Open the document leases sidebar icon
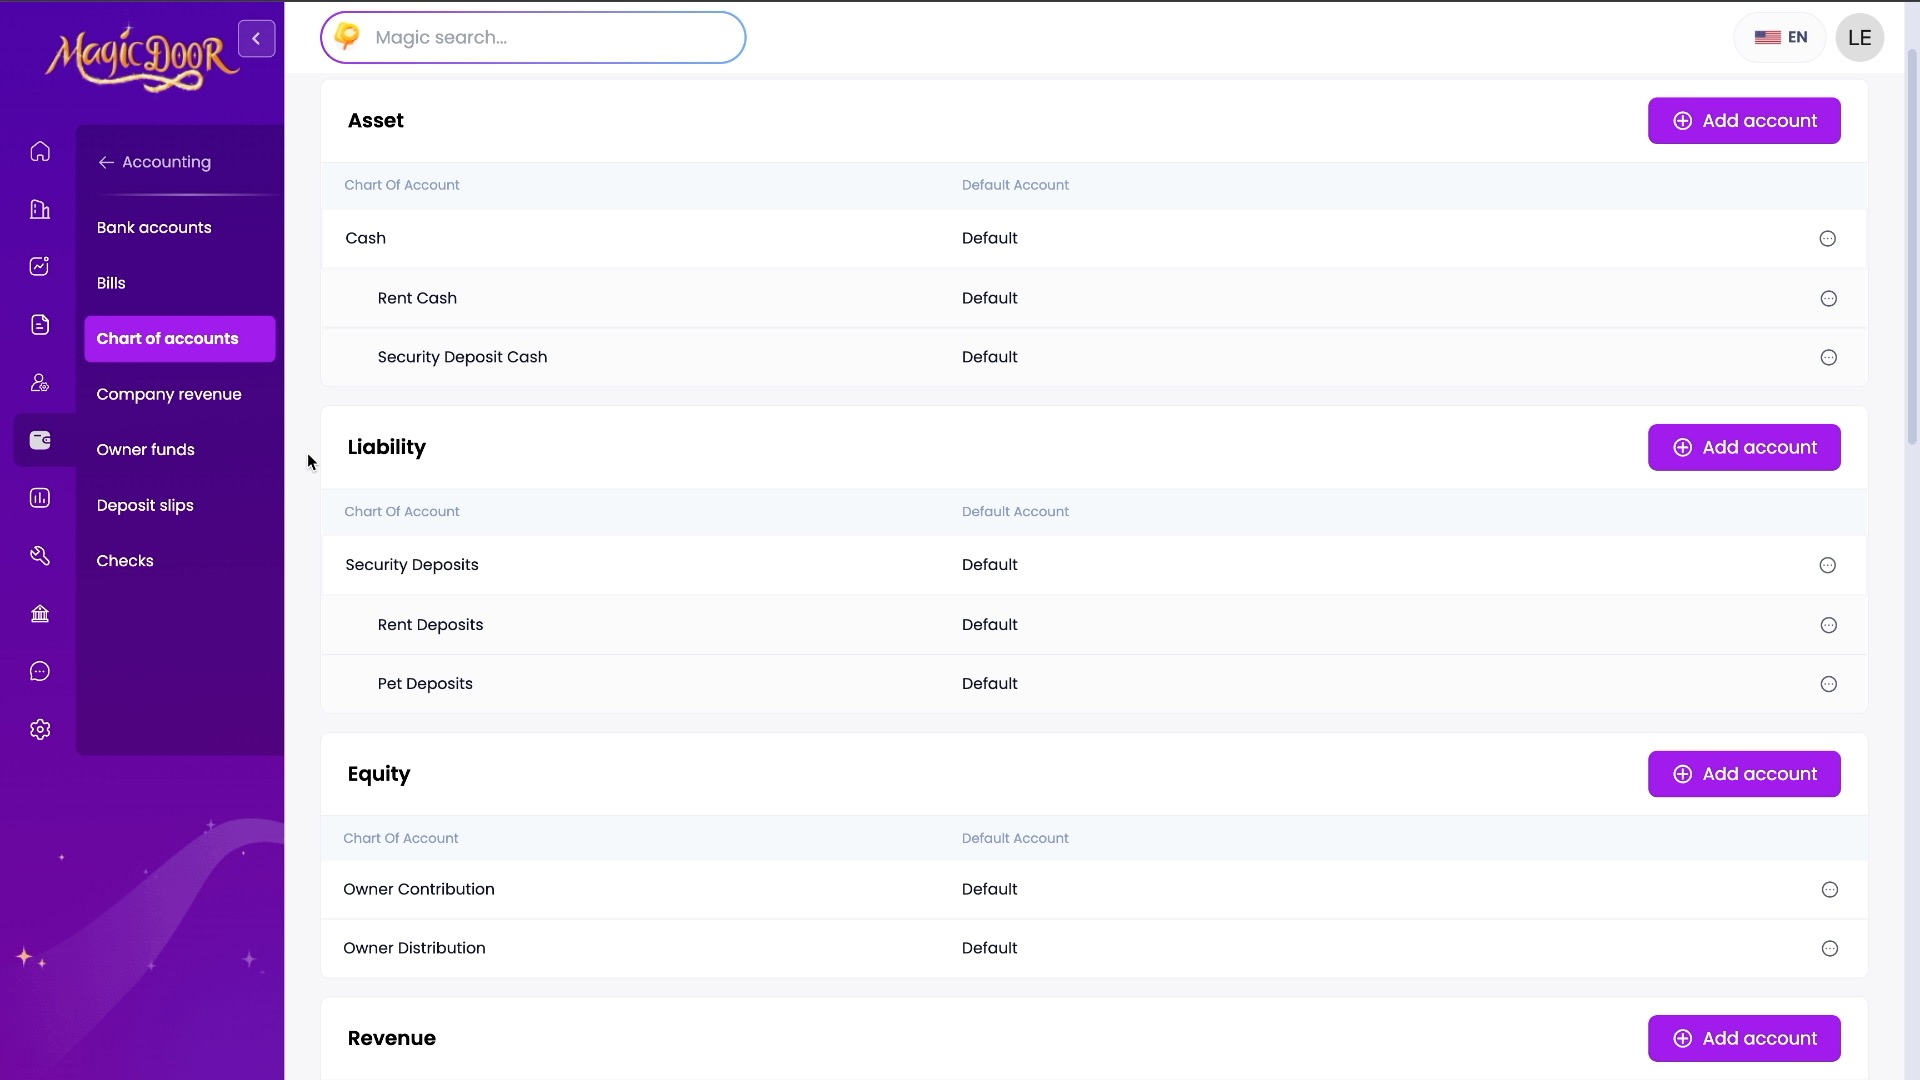 tap(40, 325)
